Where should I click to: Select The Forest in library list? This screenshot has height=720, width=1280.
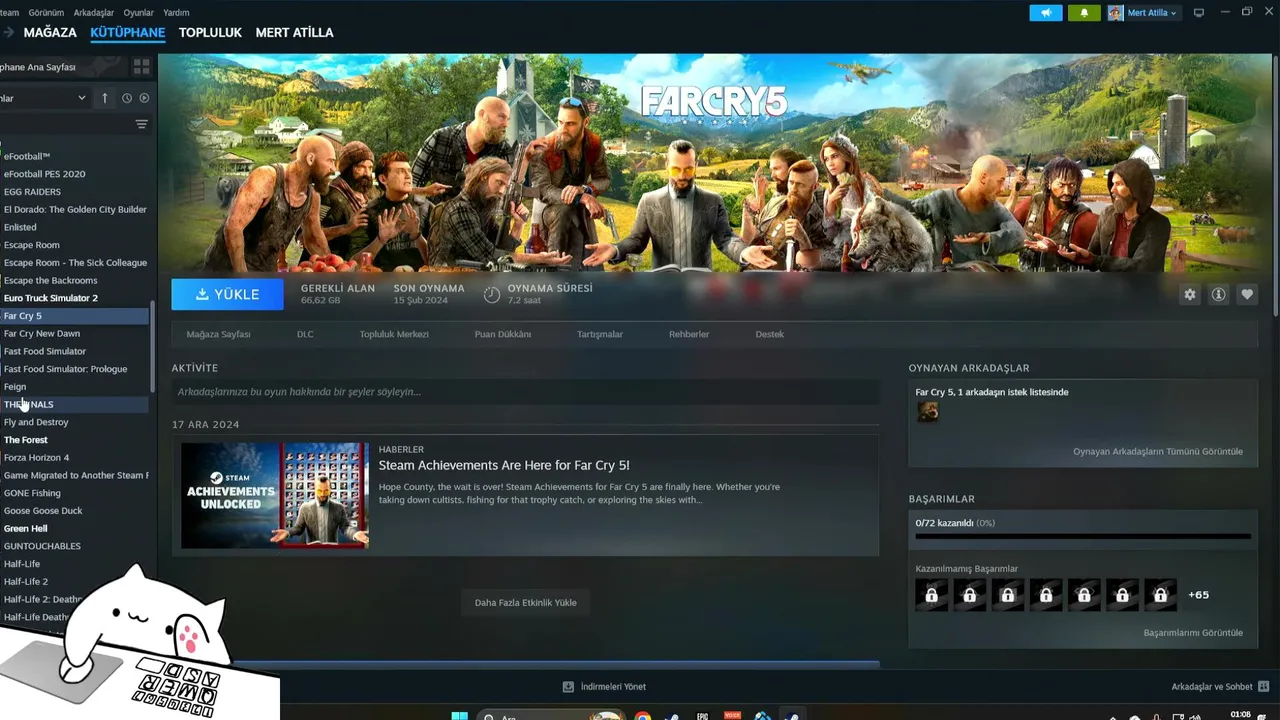pyautogui.click(x=26, y=440)
